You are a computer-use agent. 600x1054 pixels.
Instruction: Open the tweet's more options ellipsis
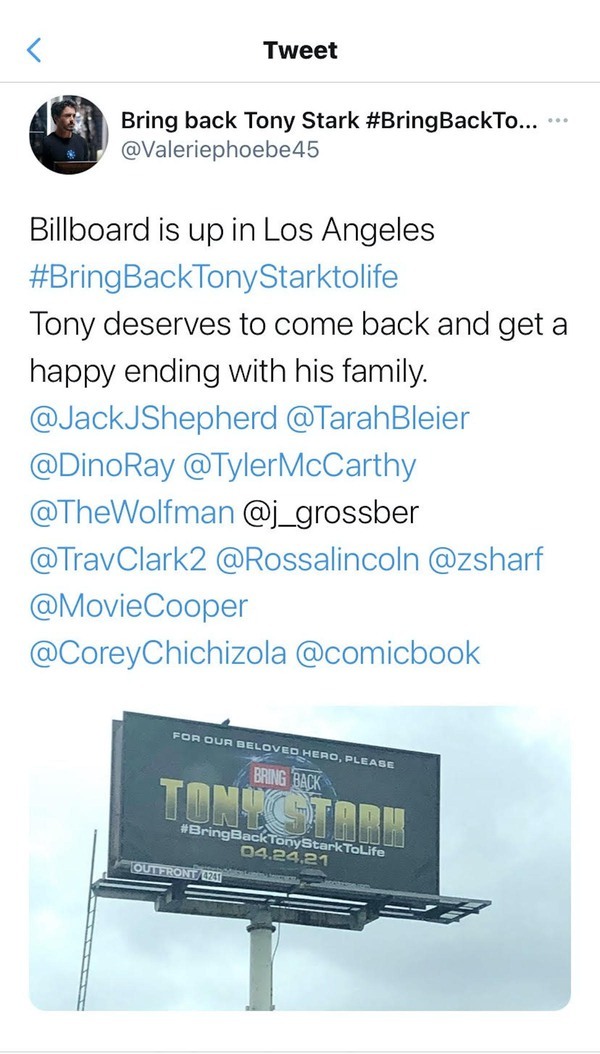(x=560, y=123)
